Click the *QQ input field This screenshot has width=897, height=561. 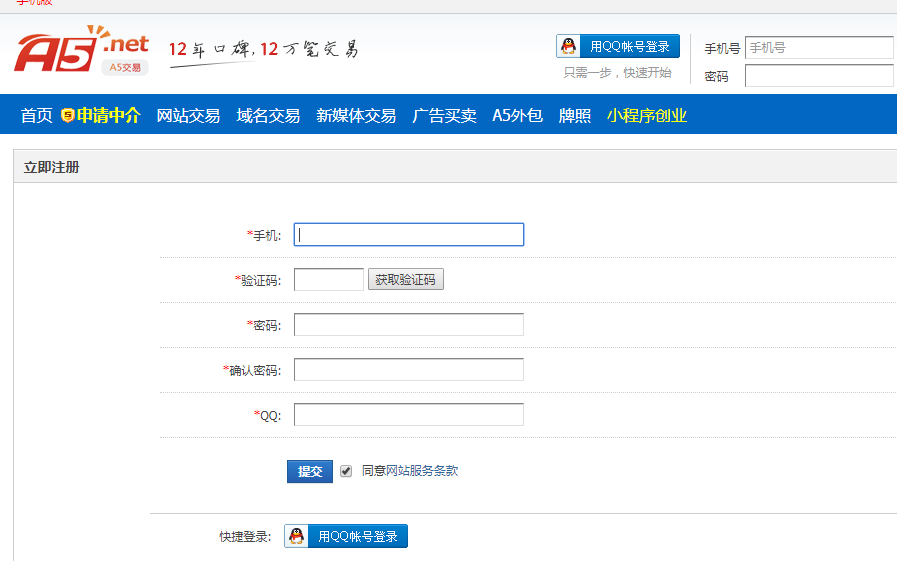[x=409, y=415]
